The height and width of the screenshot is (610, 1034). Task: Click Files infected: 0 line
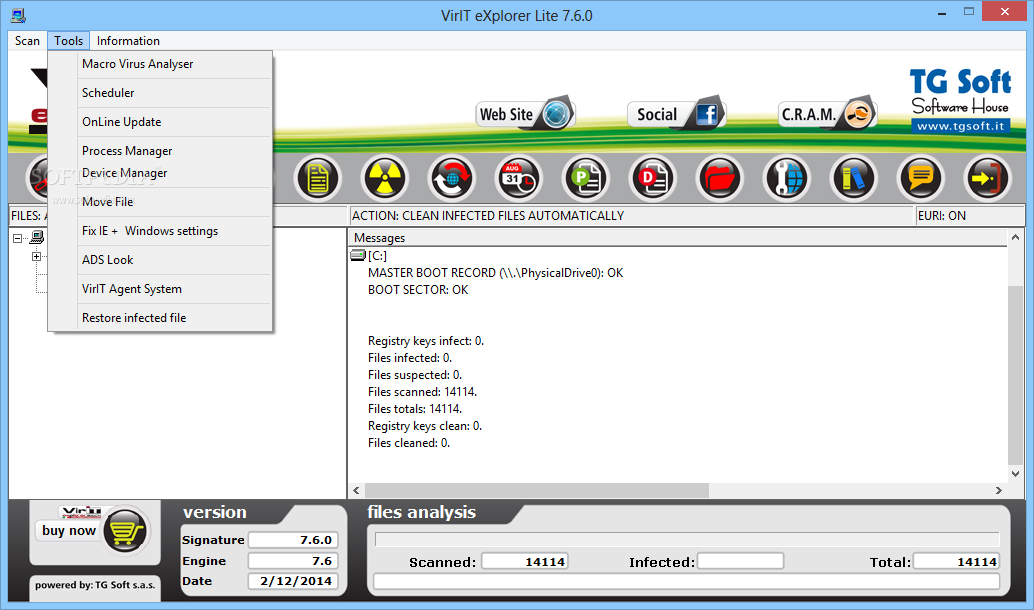point(410,357)
